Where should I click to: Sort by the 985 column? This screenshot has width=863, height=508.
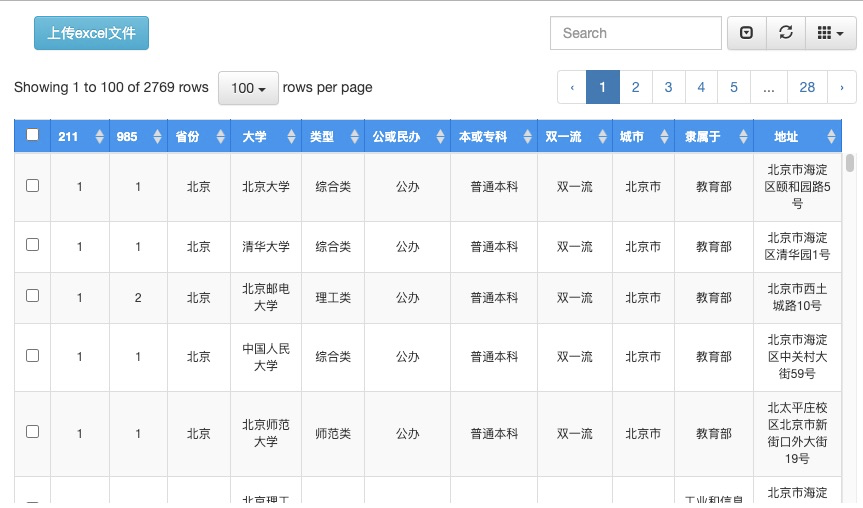click(138, 136)
